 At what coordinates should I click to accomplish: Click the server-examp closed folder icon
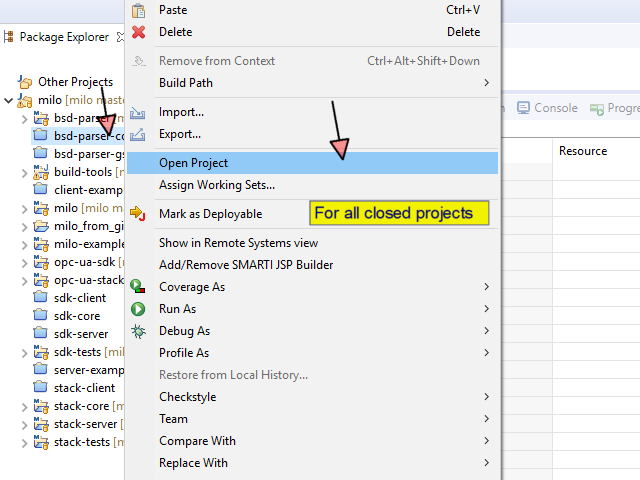click(40, 369)
